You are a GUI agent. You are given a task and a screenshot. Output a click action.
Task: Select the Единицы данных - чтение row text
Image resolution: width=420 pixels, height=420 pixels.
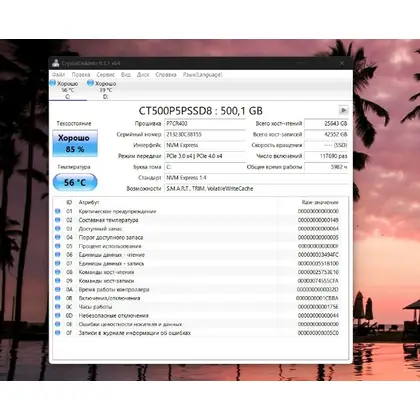pos(112,255)
